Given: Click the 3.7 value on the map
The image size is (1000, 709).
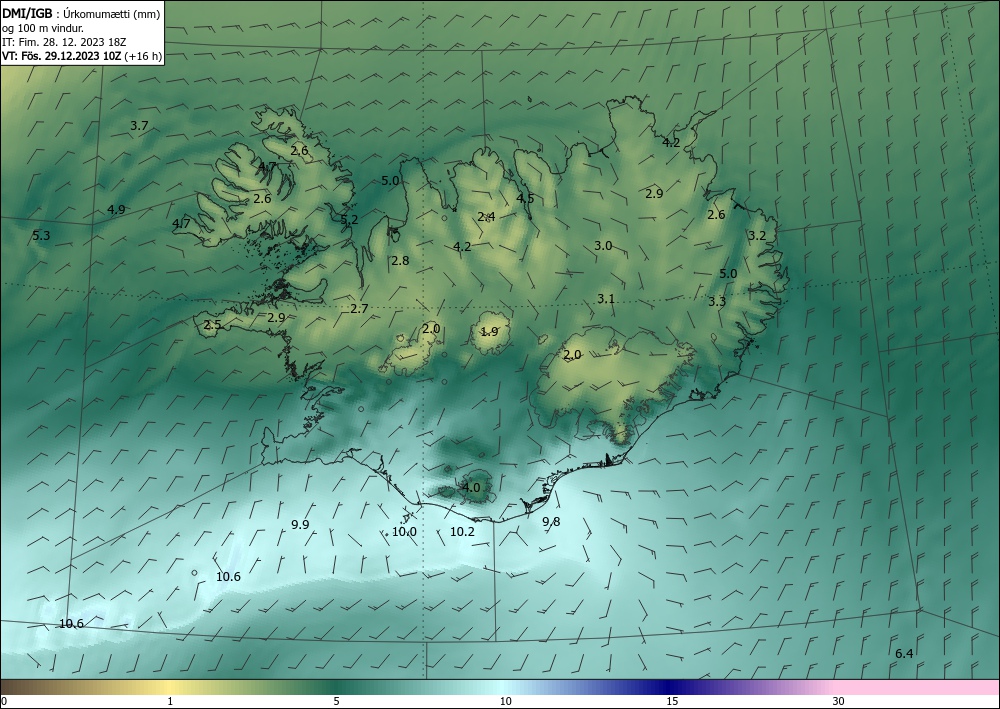Looking at the screenshot, I should tap(139, 126).
